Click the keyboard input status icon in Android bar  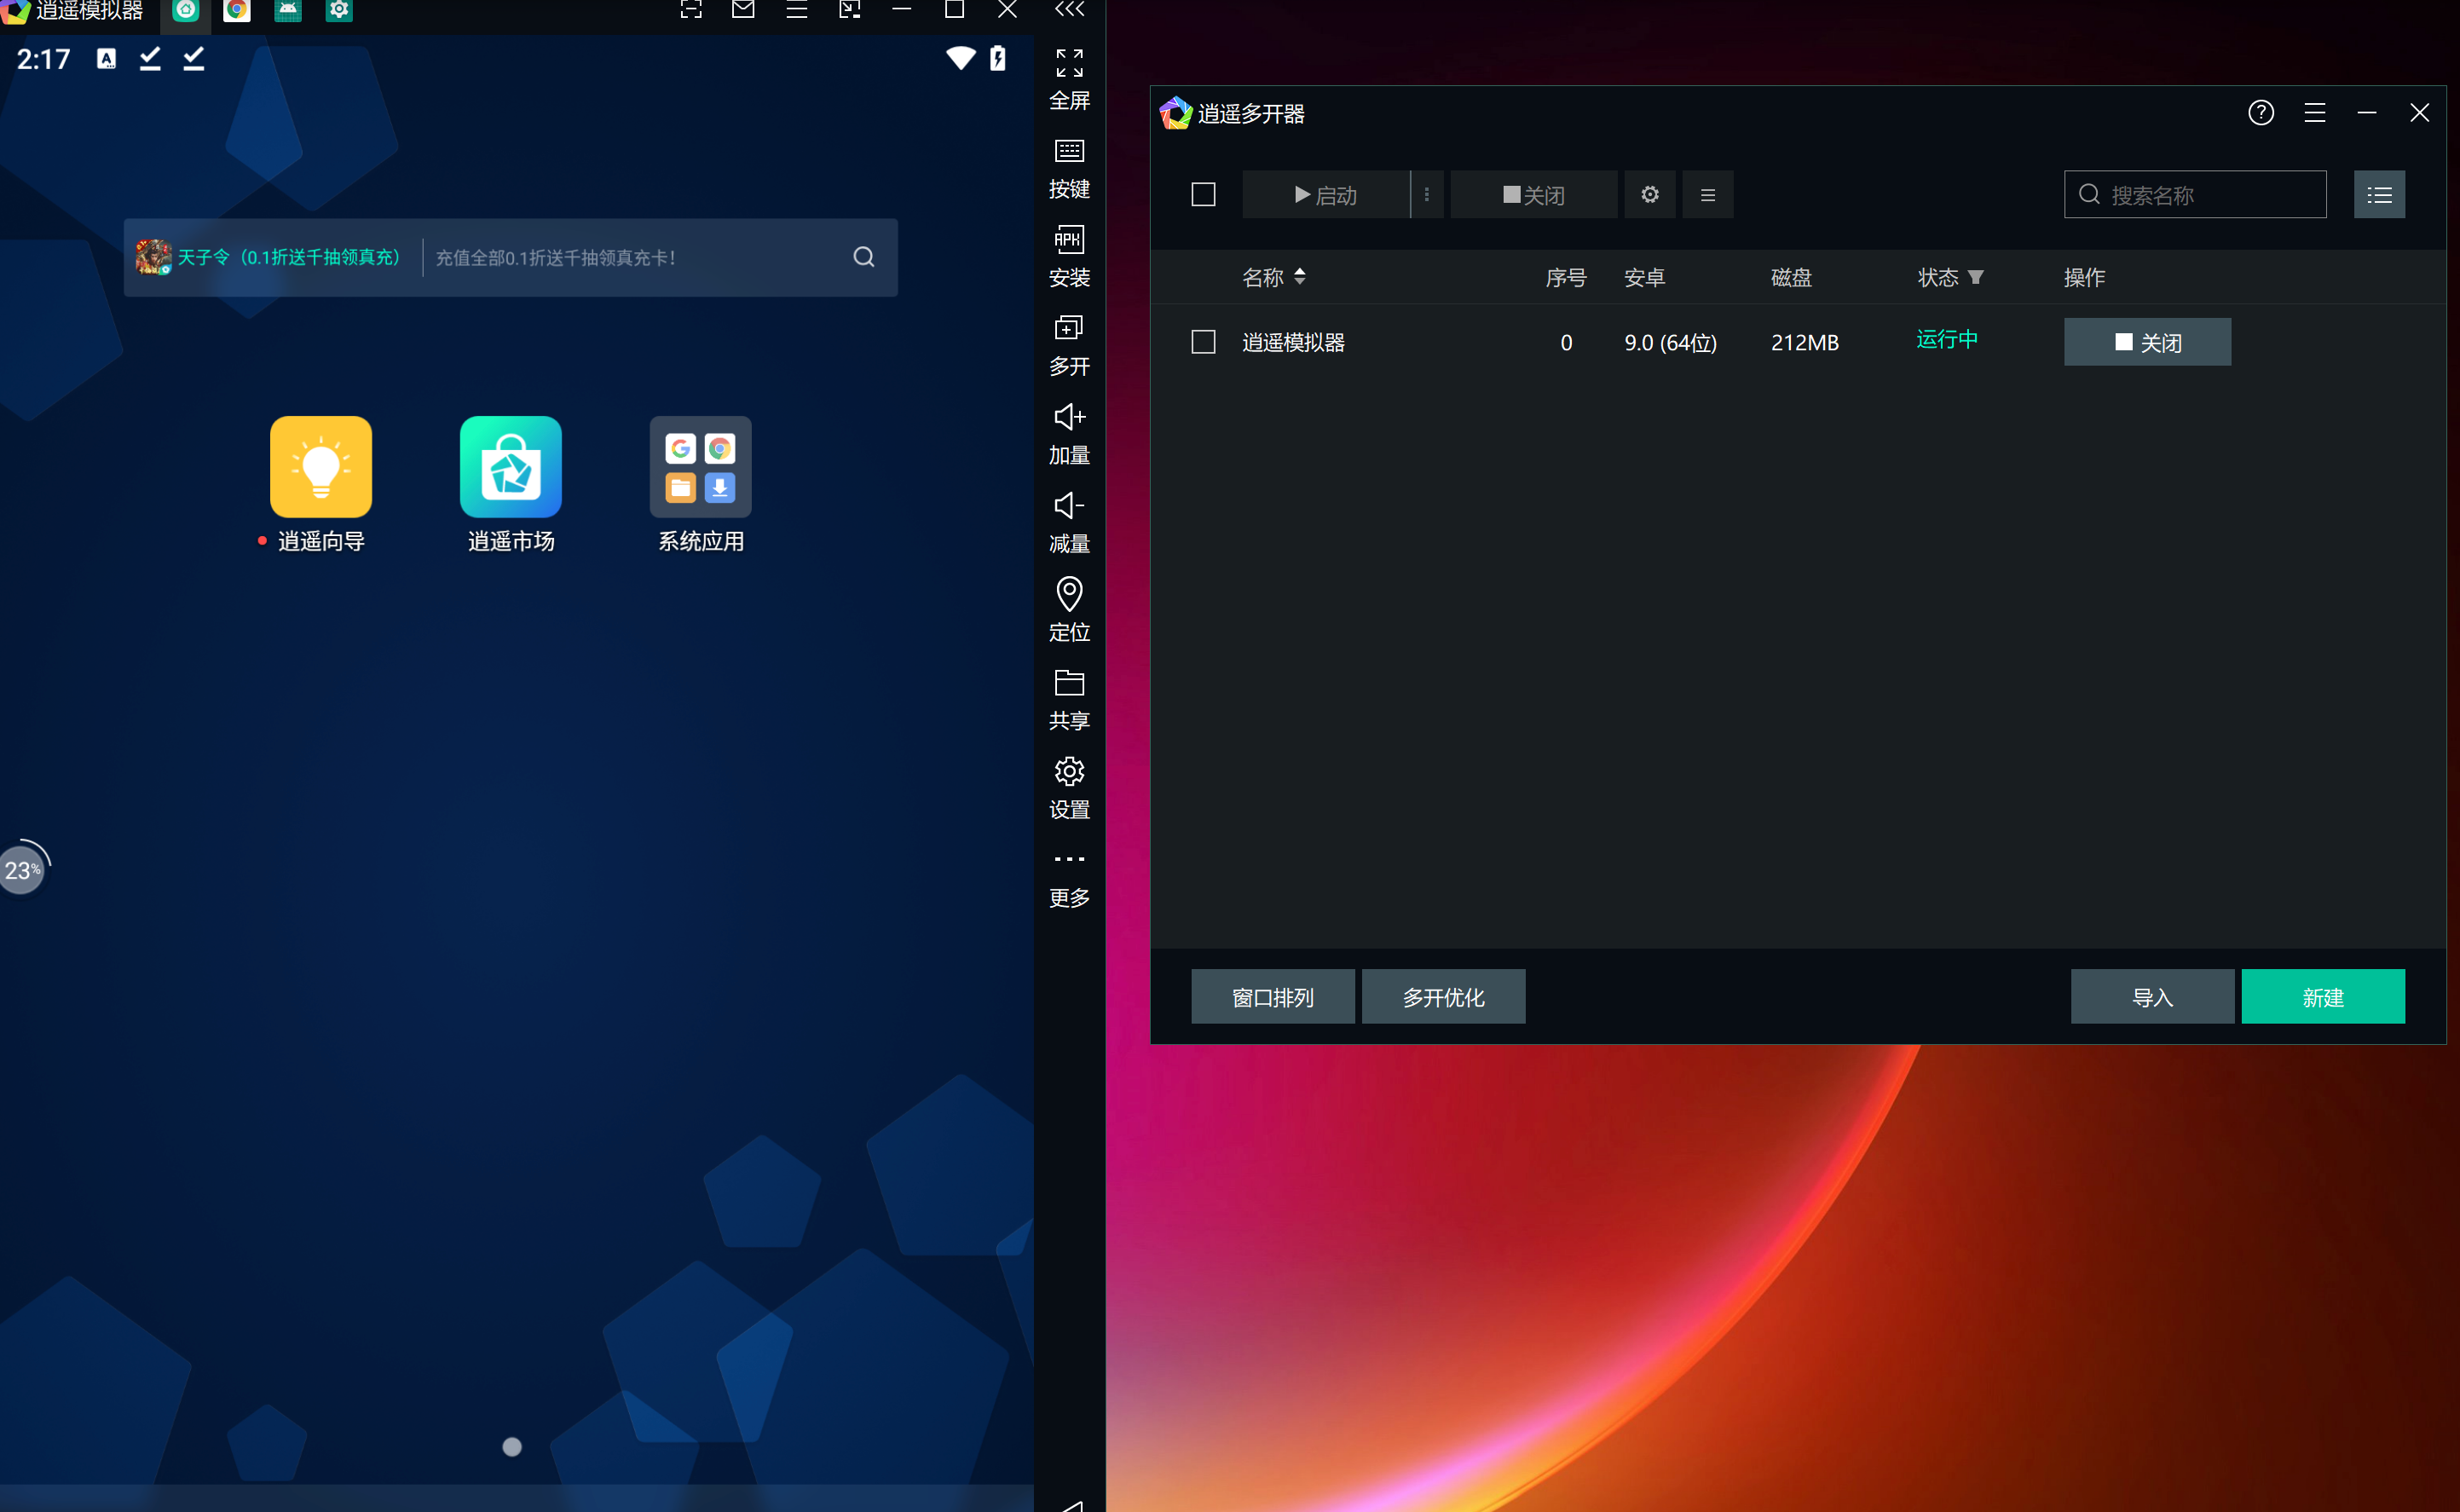(x=106, y=59)
